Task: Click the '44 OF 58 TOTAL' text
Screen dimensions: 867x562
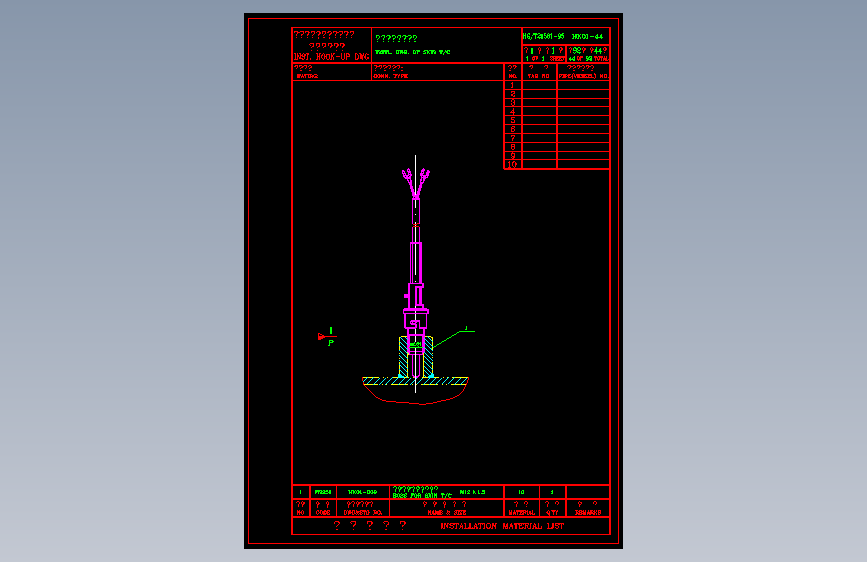Action: [588, 59]
